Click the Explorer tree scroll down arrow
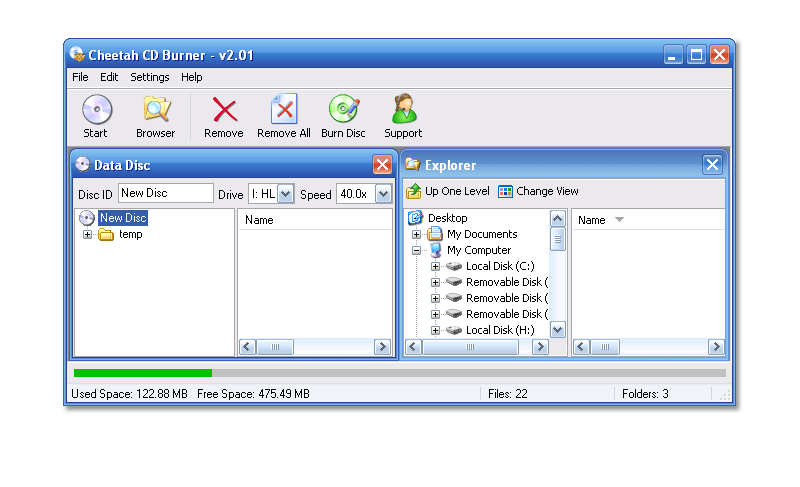 (x=558, y=330)
